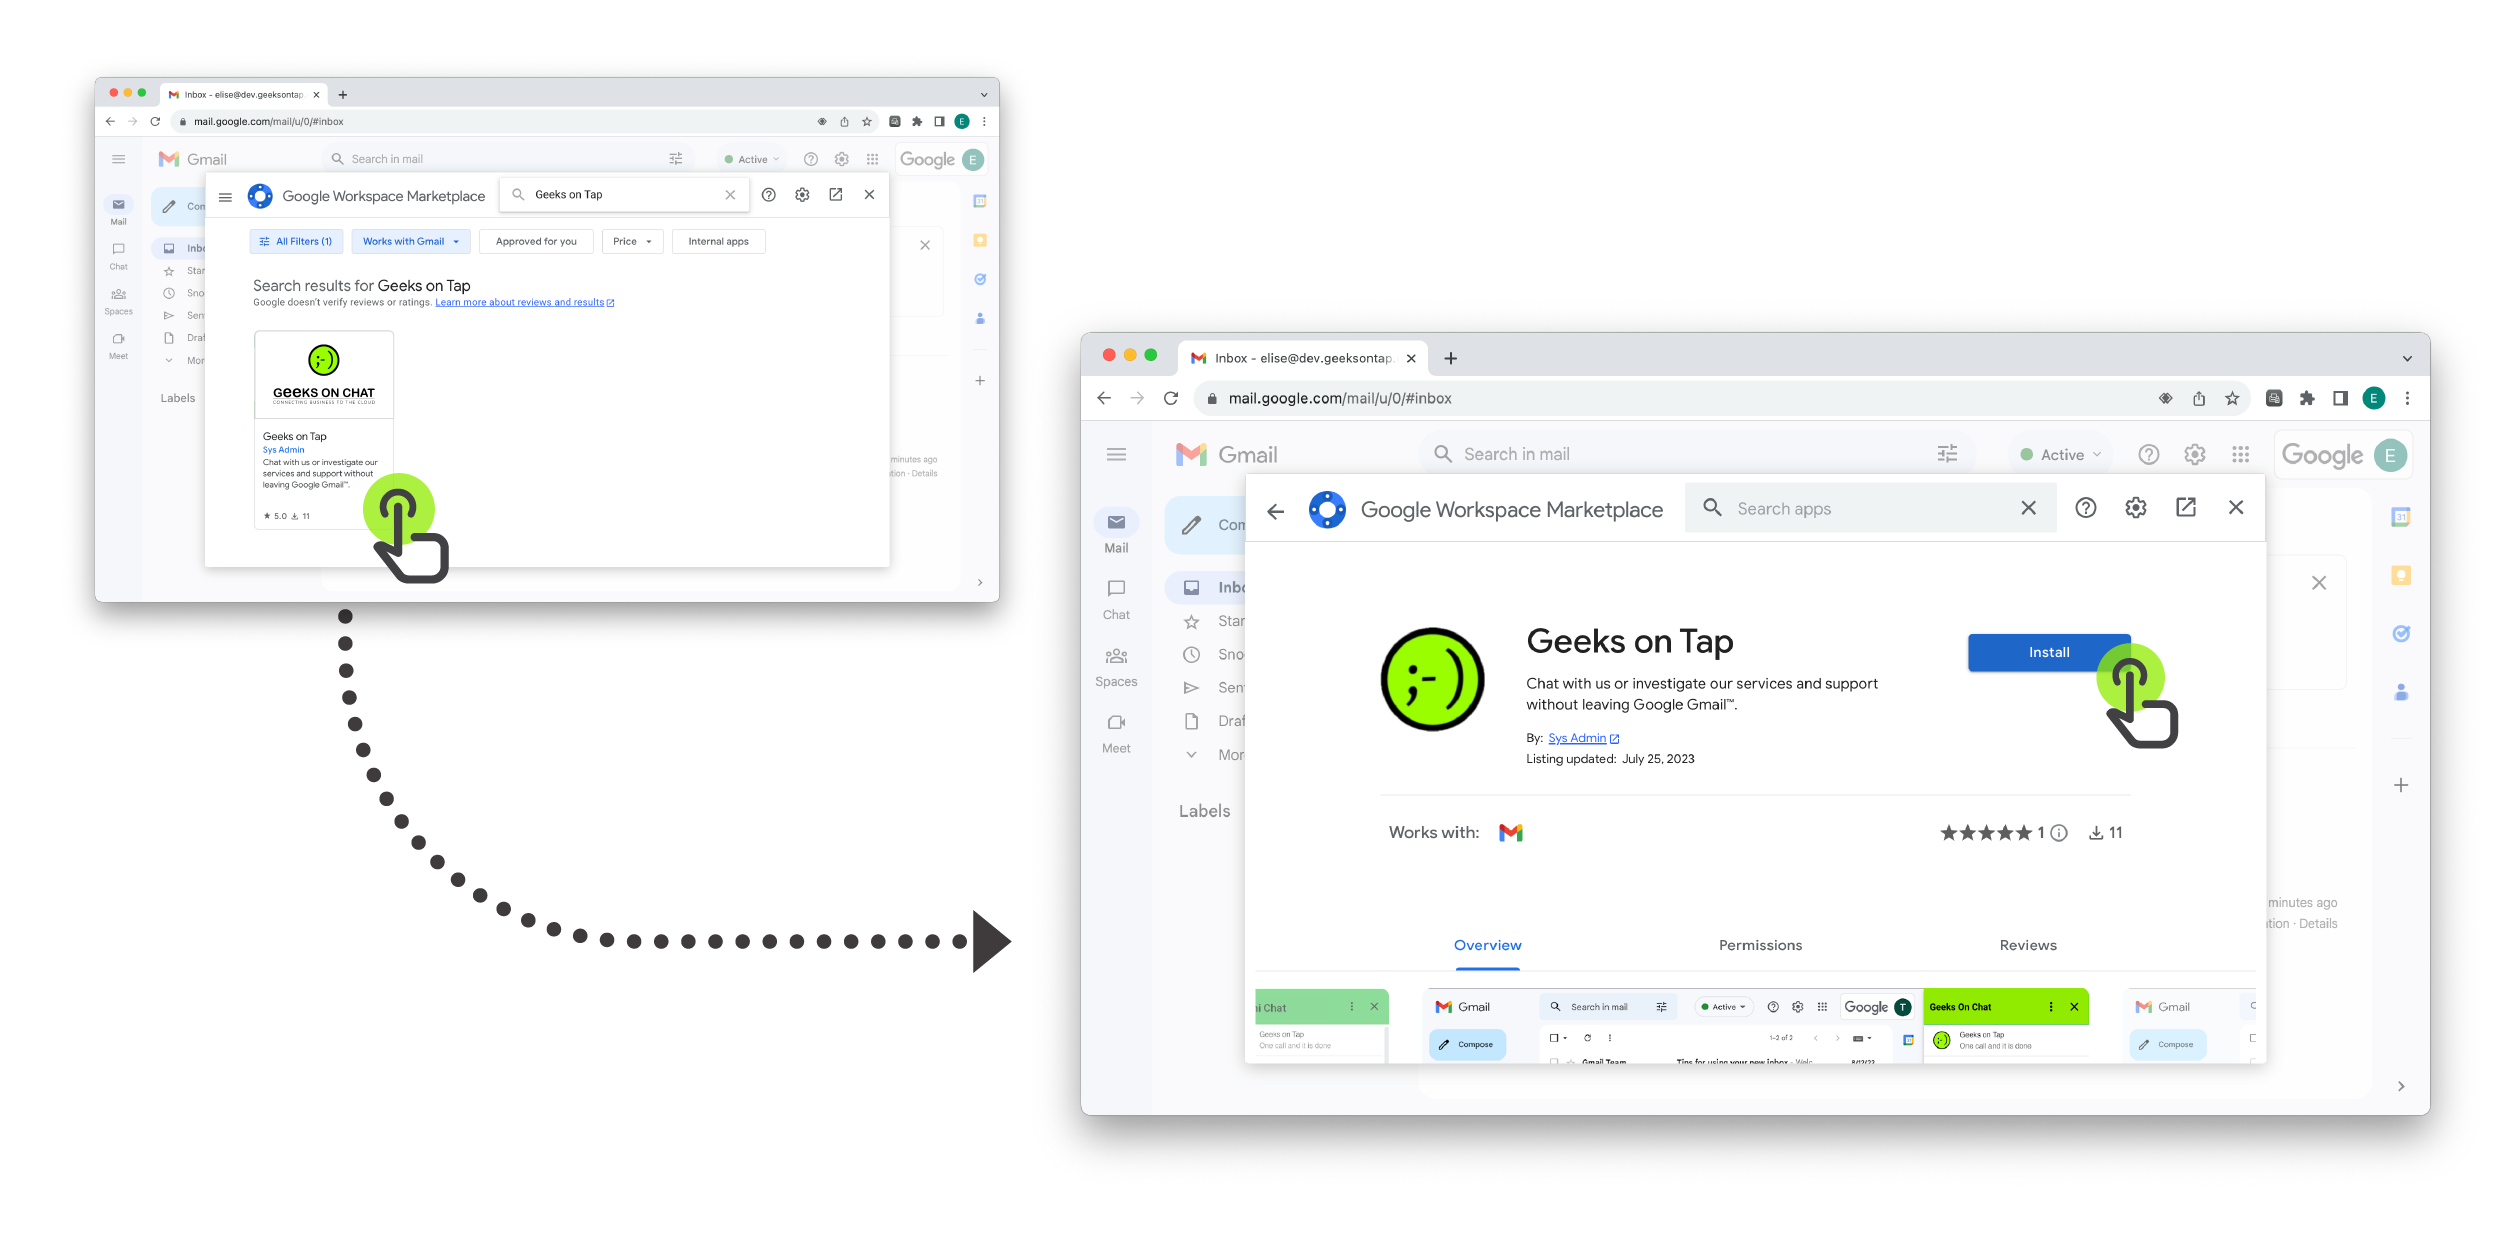Image resolution: width=2500 pixels, height=1250 pixels.
Task: Expand Price filter dropdown
Action: [632, 241]
